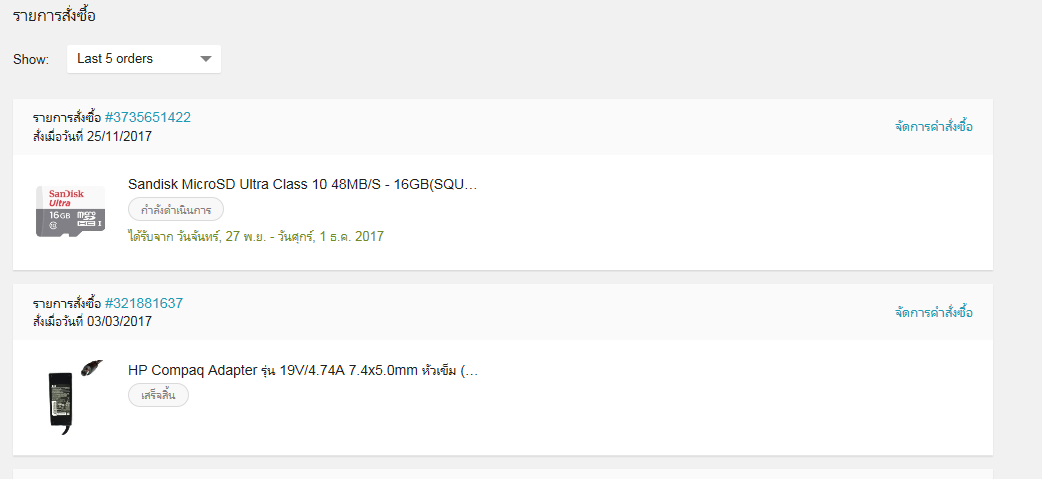Viewport: 1042px width, 479px height.
Task: Click the SanDisk Ultra 16GB card image
Action: coord(70,211)
